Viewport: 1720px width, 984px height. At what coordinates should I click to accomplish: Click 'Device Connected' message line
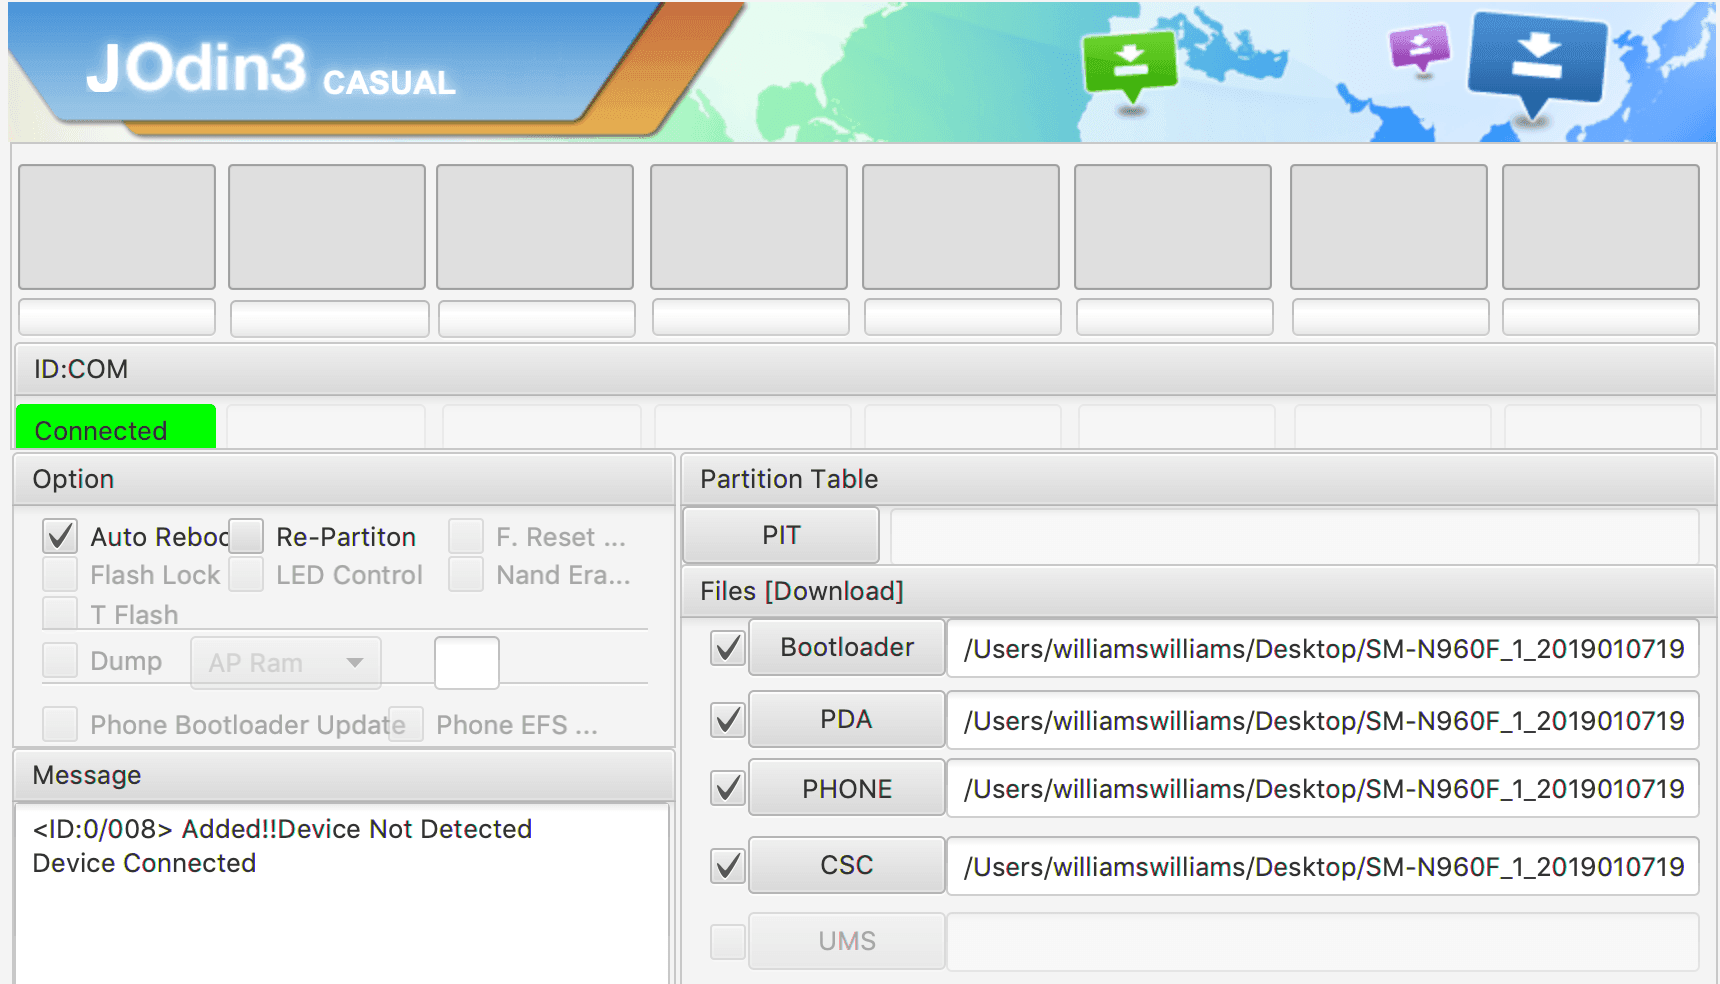click(144, 863)
